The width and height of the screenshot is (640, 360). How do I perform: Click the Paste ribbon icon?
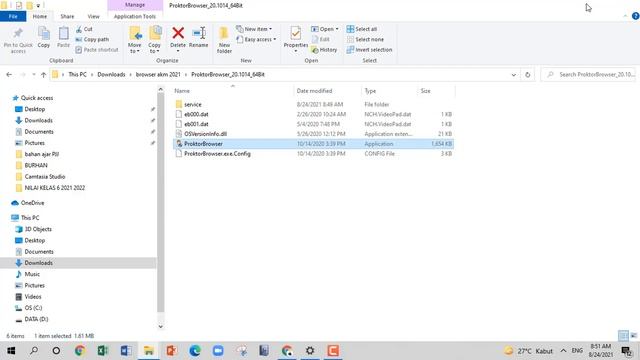click(63, 38)
